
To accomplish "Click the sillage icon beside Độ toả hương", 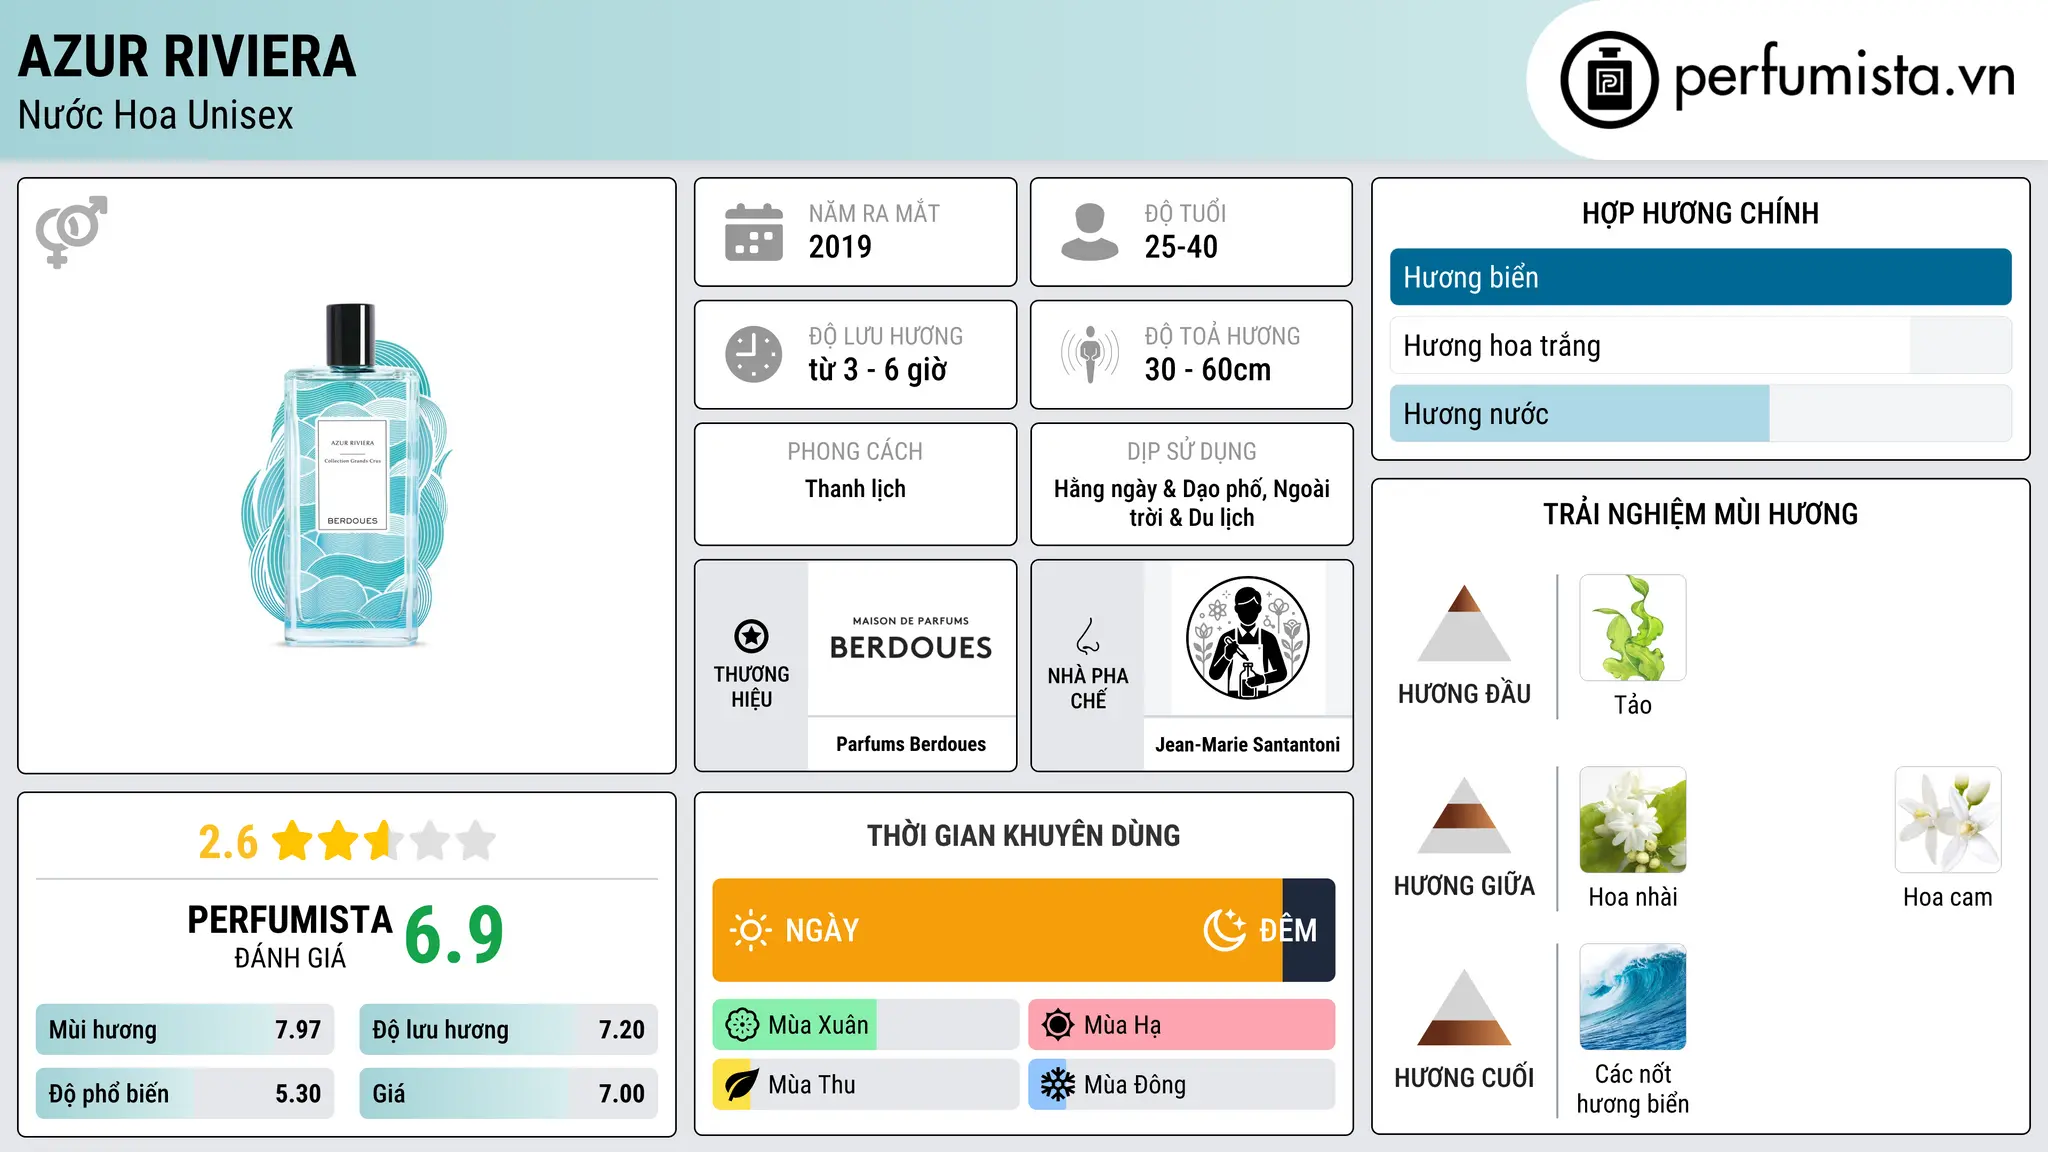I will [1089, 354].
